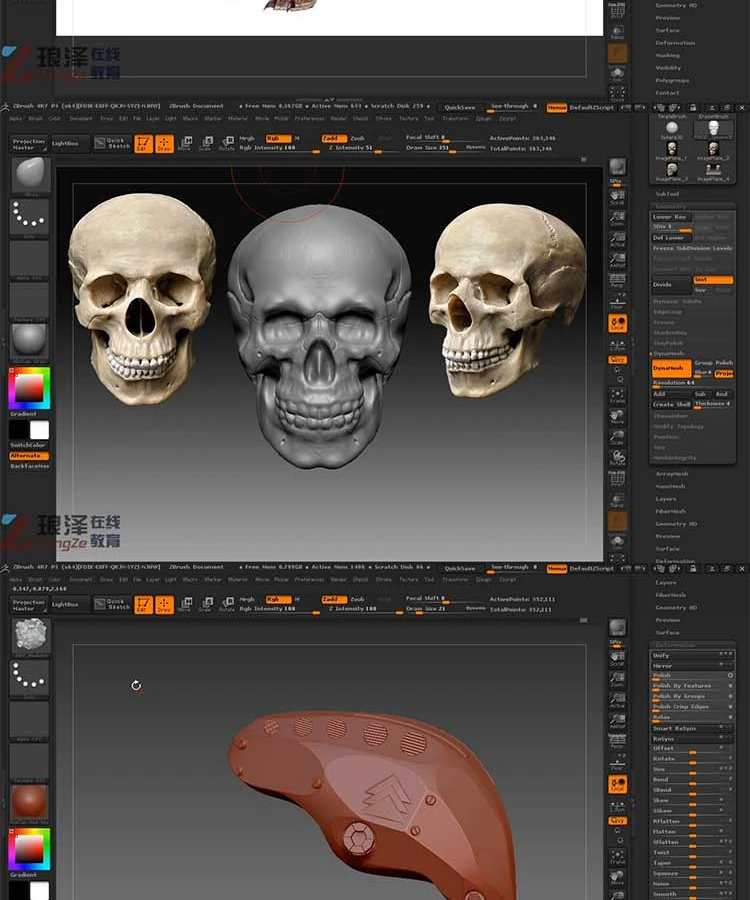Toggle Zadd in skull window toolbar

coord(334,138)
